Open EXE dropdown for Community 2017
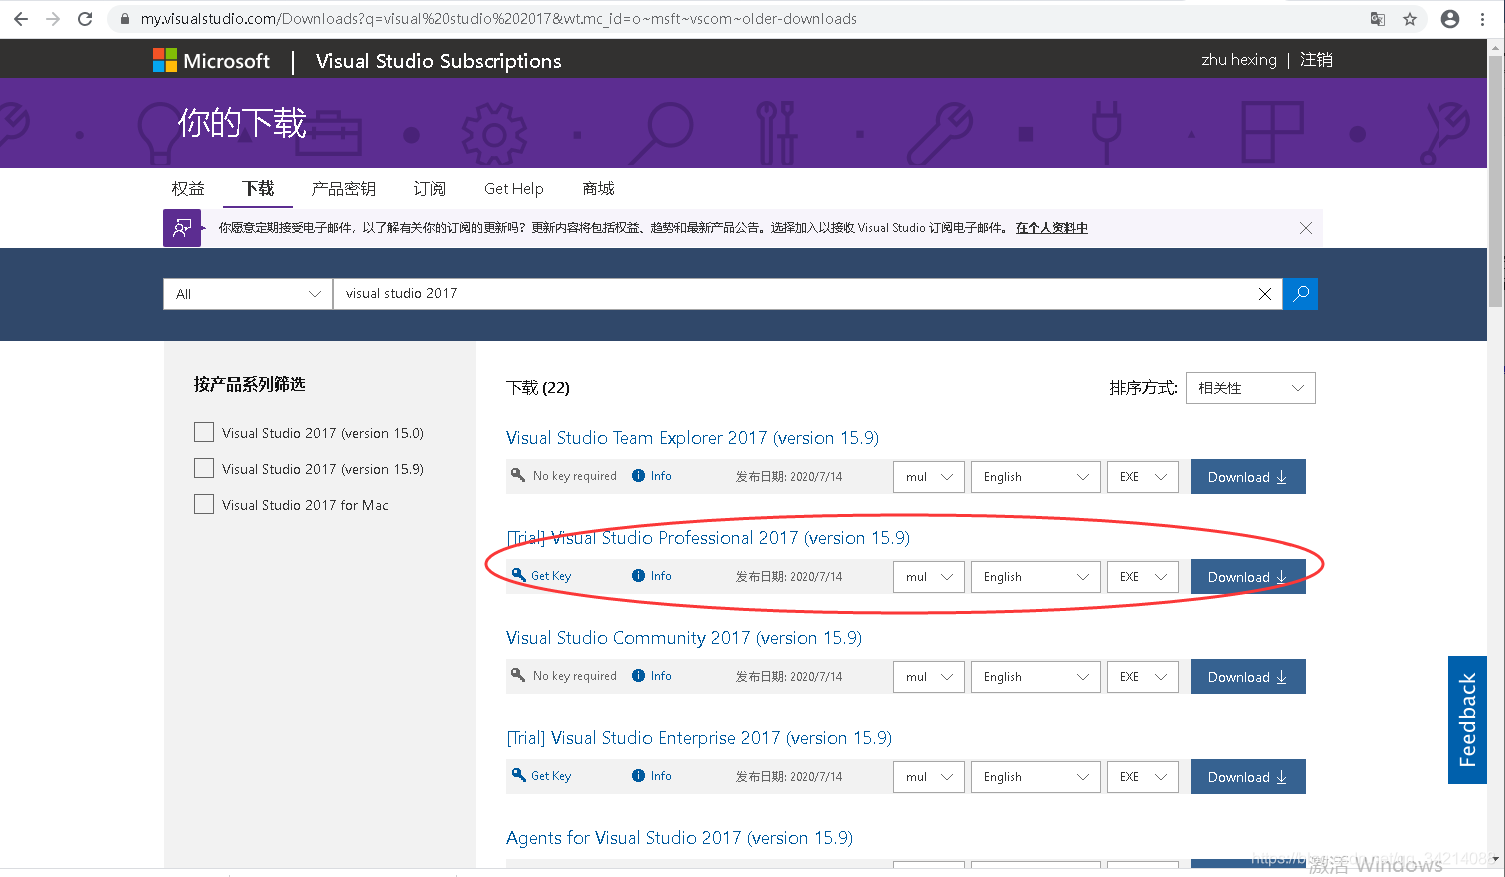Viewport: 1505px width, 877px height. pyautogui.click(x=1143, y=677)
